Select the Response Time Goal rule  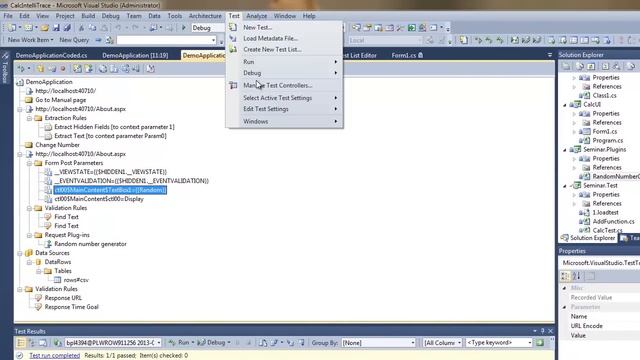click(x=71, y=307)
